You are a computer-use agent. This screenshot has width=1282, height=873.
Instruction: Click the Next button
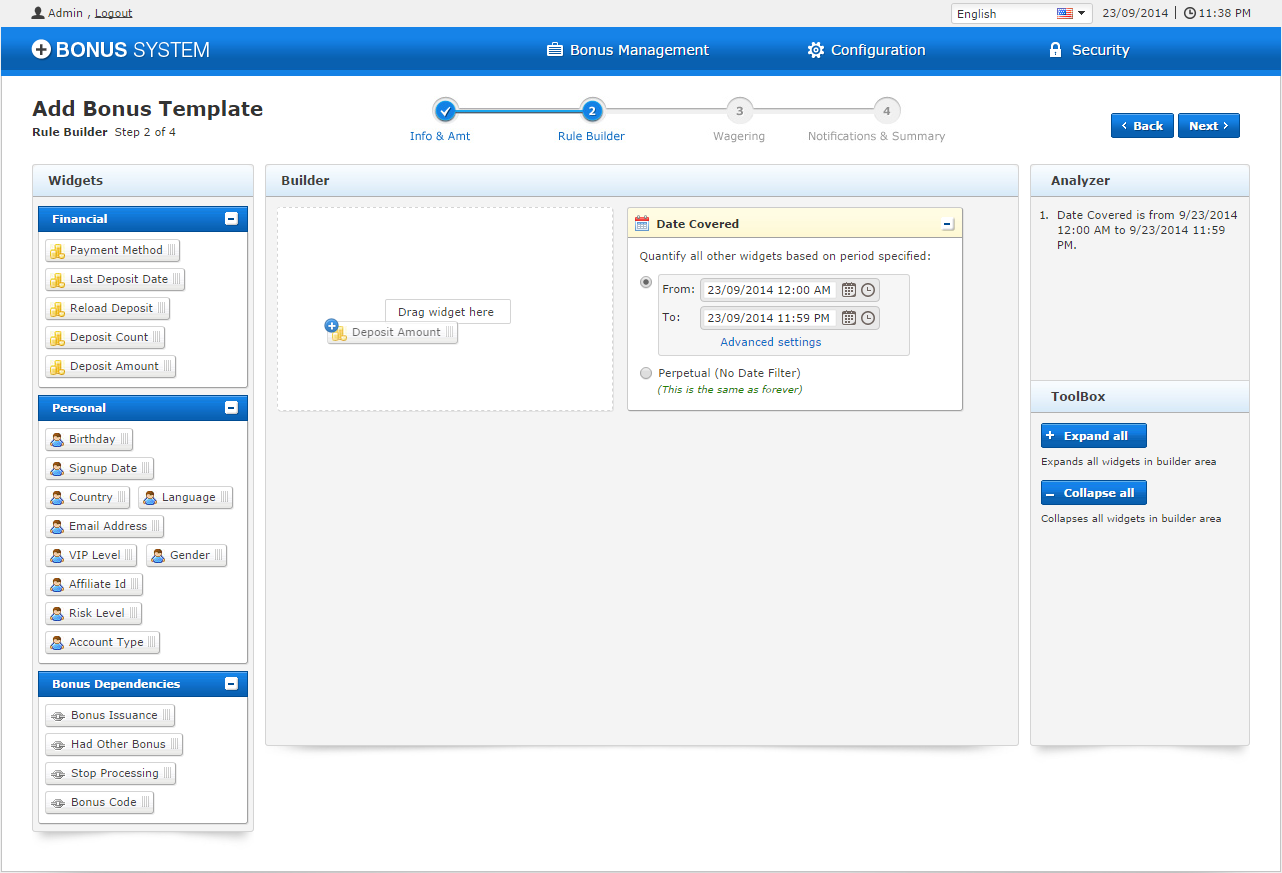[1208, 126]
